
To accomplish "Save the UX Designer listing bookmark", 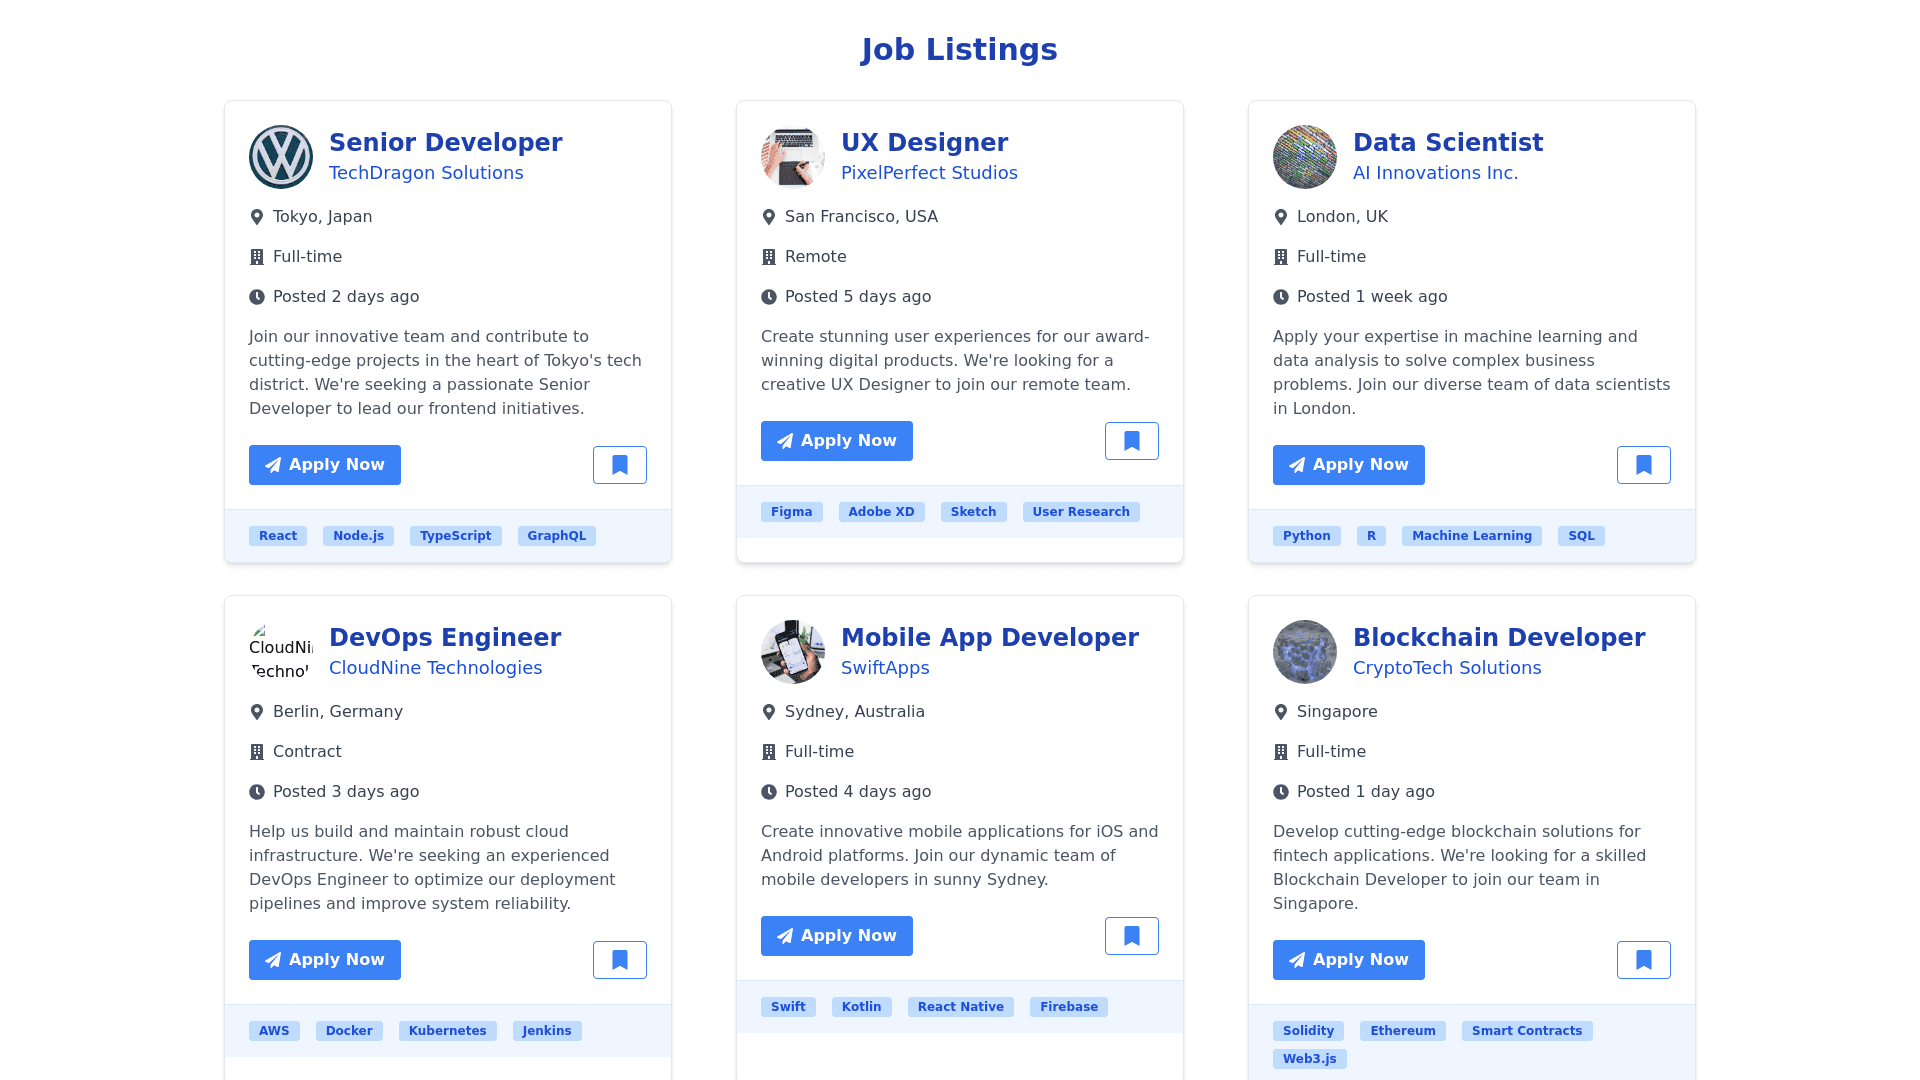I will pyautogui.click(x=1132, y=441).
